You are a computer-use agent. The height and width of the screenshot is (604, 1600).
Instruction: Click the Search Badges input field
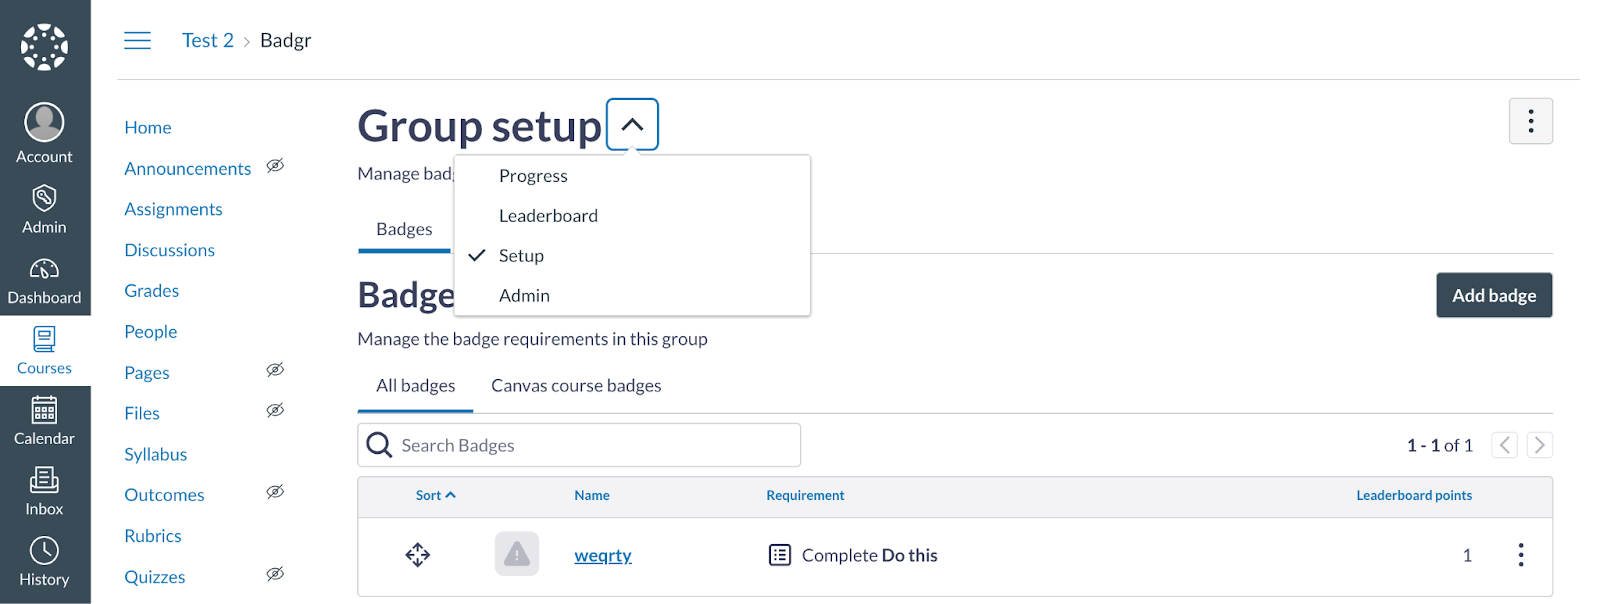coord(590,445)
